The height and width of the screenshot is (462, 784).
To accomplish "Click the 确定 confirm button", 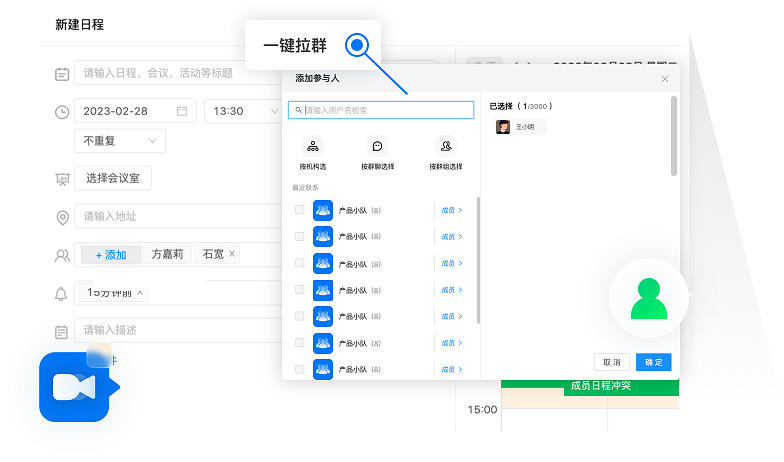I will [653, 362].
